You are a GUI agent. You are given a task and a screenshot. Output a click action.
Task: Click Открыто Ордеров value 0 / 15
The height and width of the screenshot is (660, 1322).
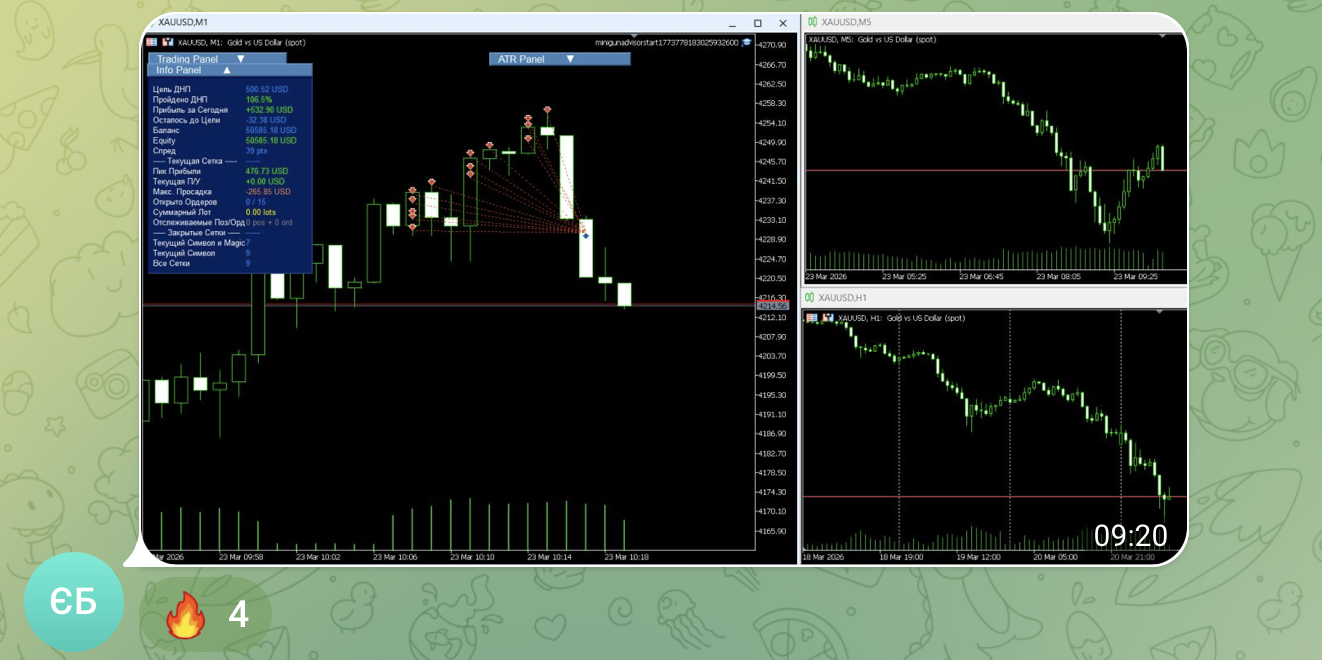pyautogui.click(x=255, y=202)
